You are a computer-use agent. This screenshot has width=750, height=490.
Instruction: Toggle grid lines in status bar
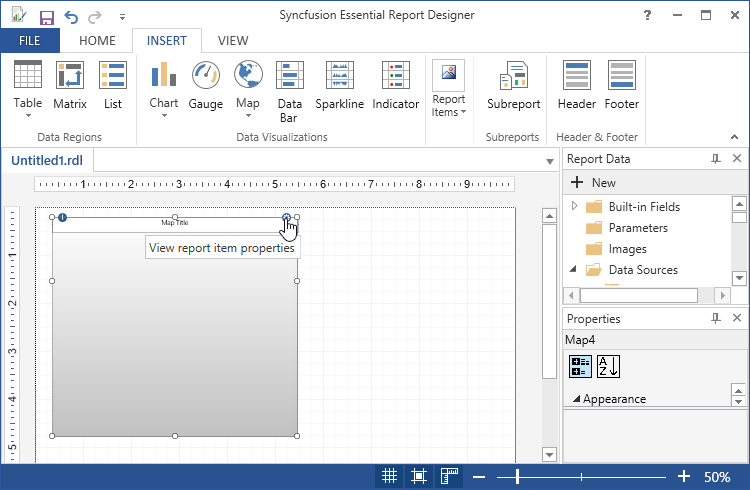pos(389,476)
